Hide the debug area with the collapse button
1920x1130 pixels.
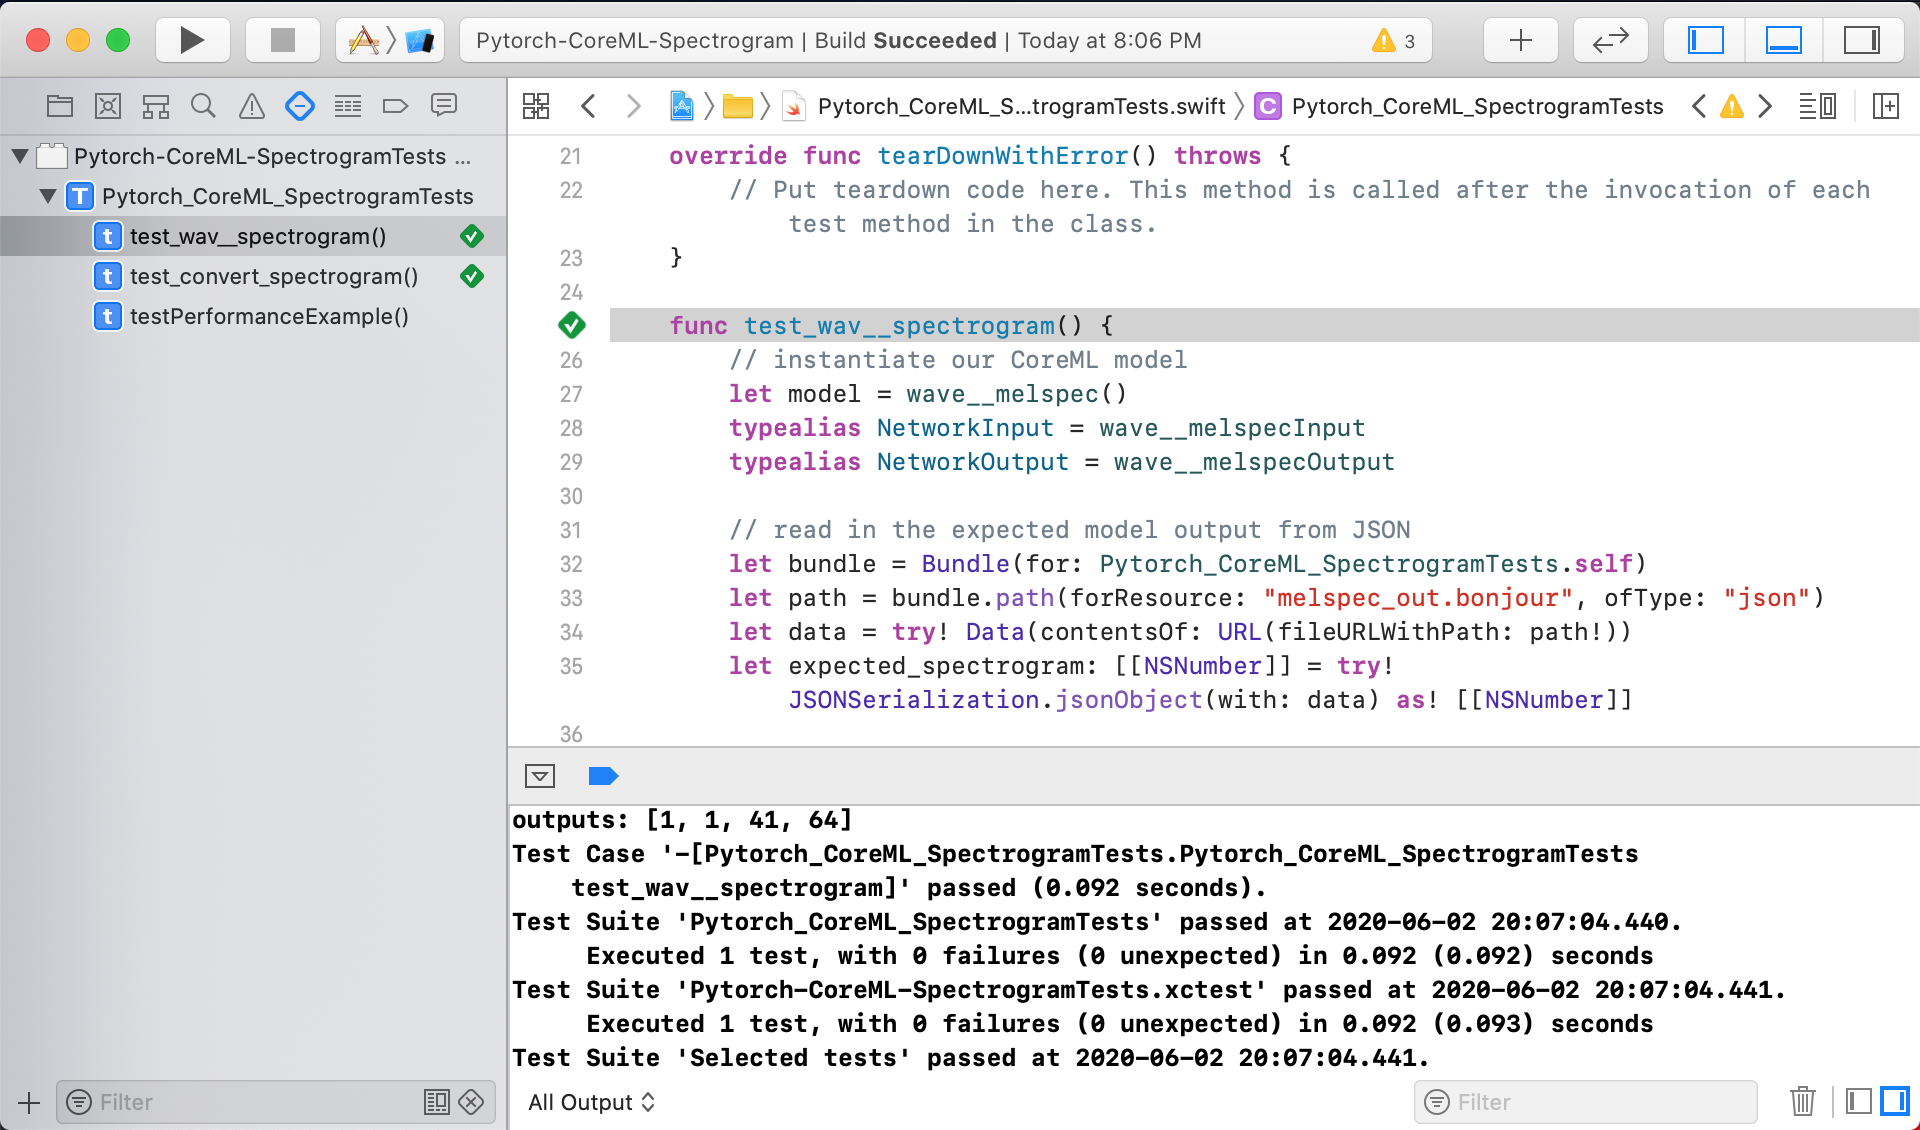[x=540, y=776]
